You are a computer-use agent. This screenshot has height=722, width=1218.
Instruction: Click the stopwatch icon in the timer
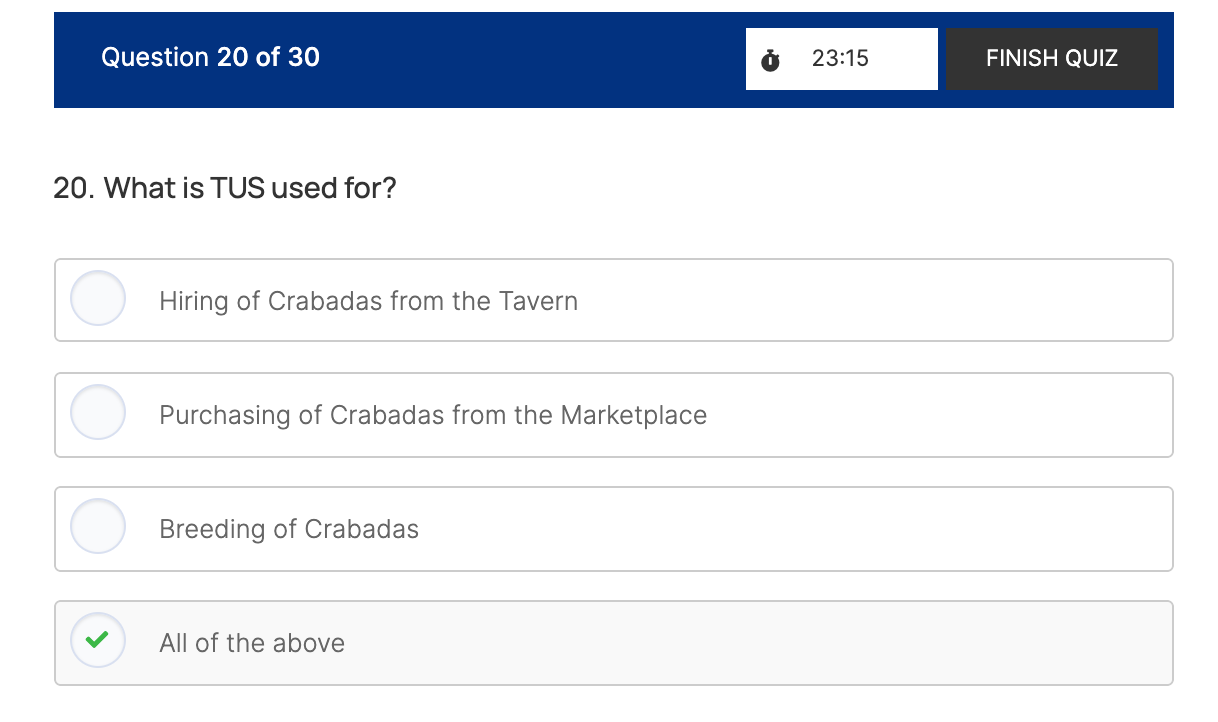click(x=770, y=60)
